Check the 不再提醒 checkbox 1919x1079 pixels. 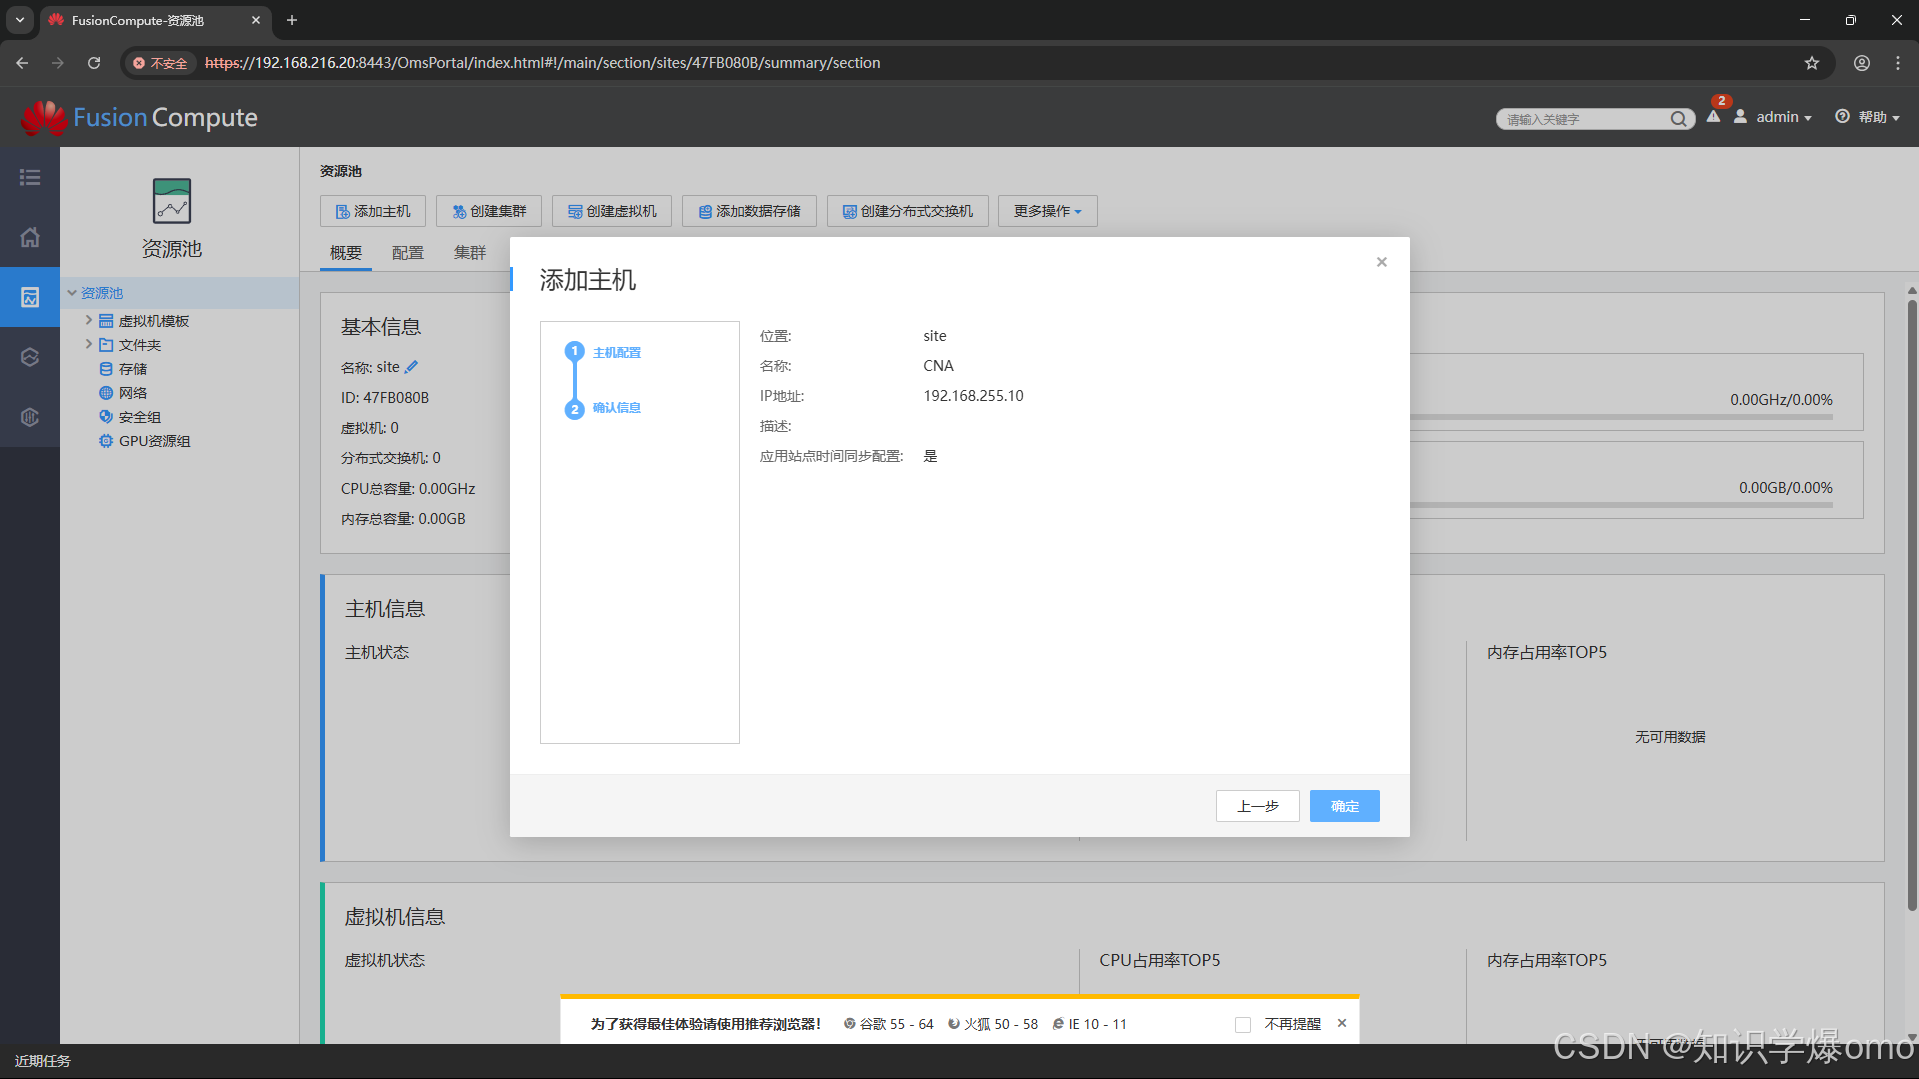(1242, 1024)
